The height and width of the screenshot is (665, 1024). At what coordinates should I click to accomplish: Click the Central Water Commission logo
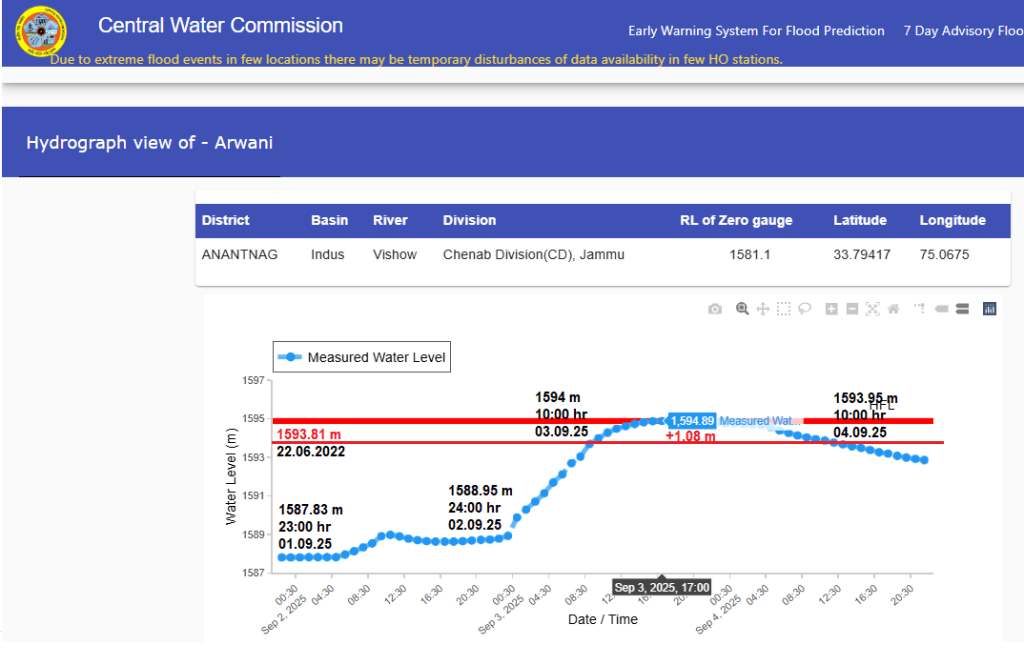coord(41,33)
